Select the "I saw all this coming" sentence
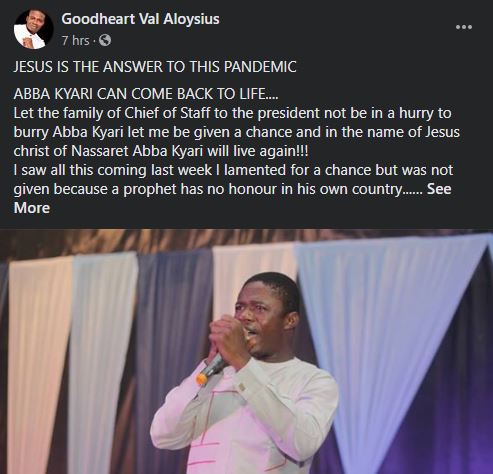 [x=233, y=170]
